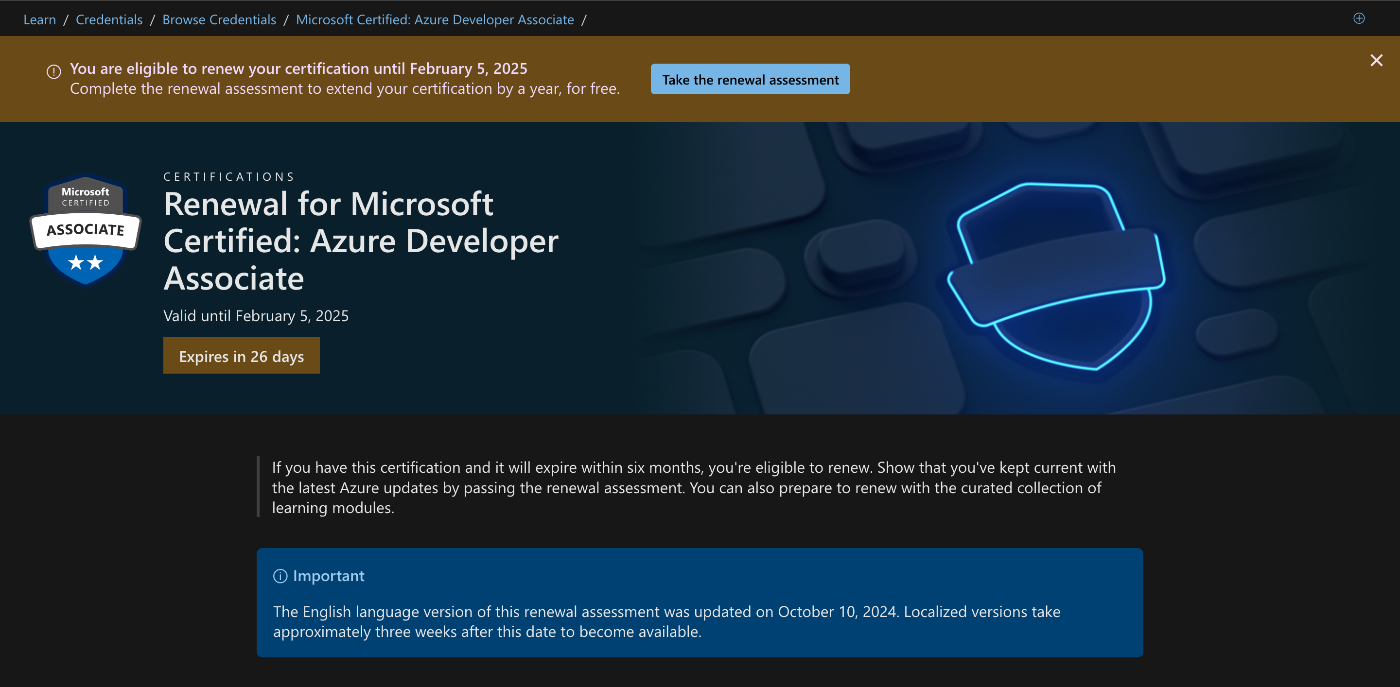Click the note about October 10, 2024 update
Viewport: 1400px width, 687px height.
(667, 621)
